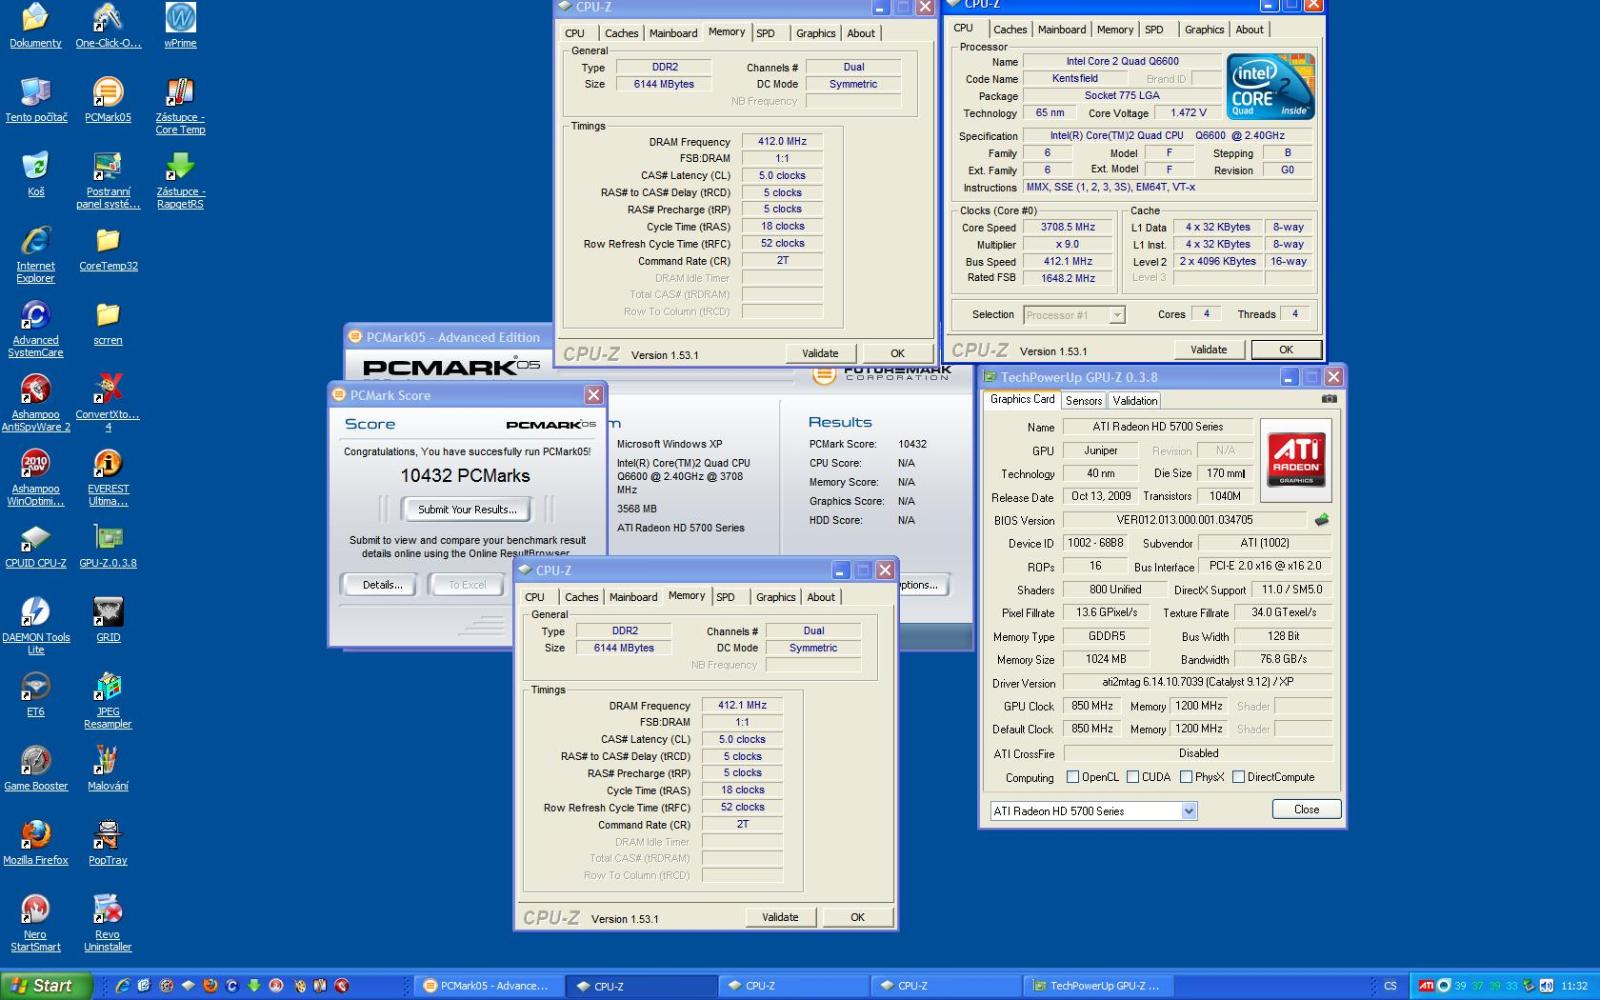
Task: Toggle the CUDA checkbox in GPU-Z
Action: [1133, 777]
